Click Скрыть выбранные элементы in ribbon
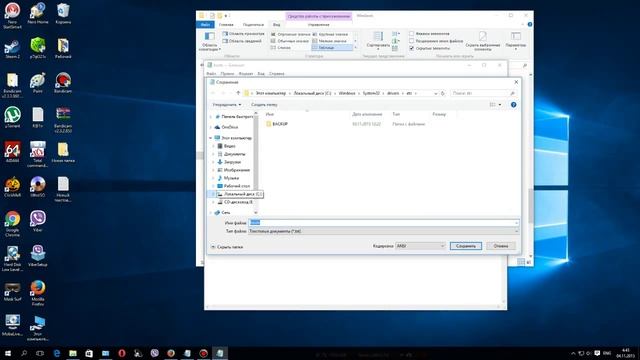 tap(483, 41)
